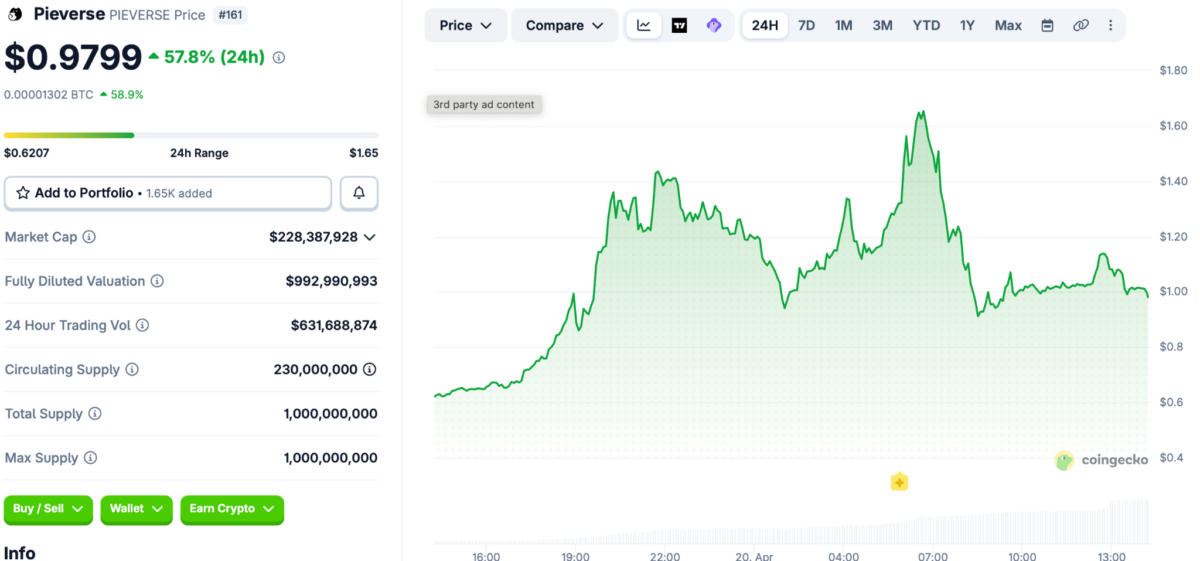This screenshot has height=561, width=1200.
Task: Open the calendar date range picker
Action: coord(1047,25)
